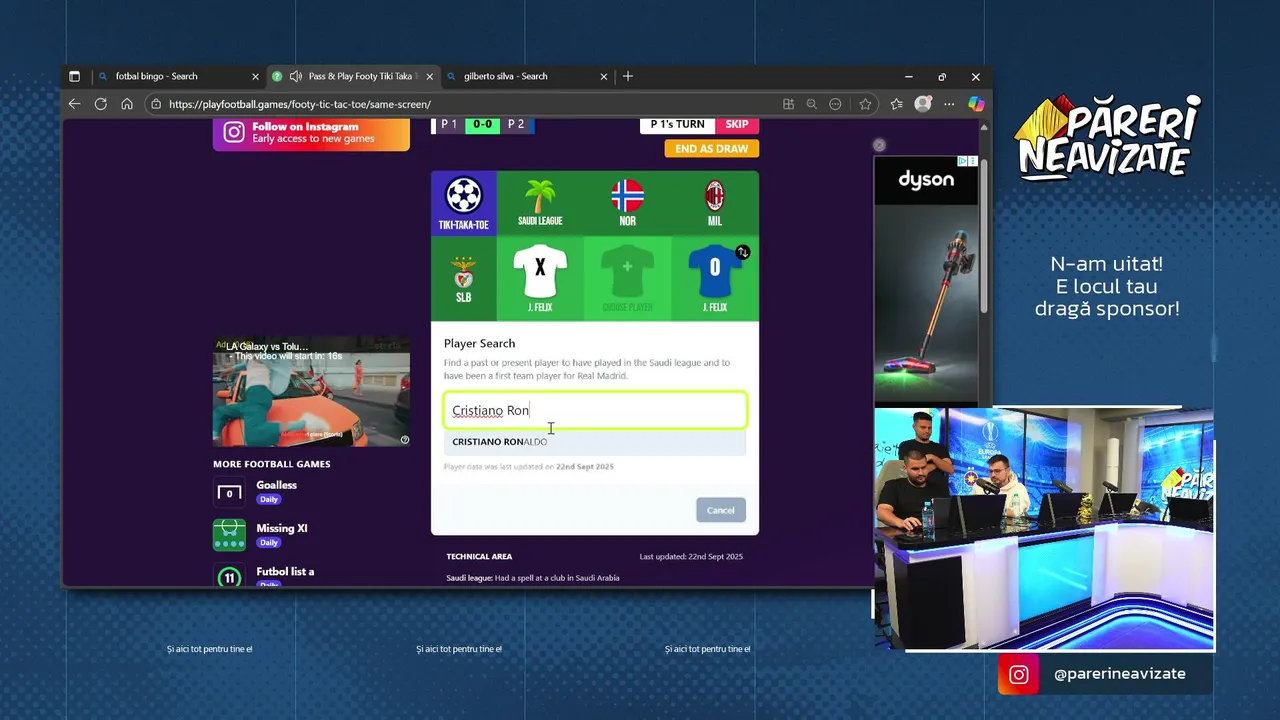Screen dimensions: 1280x720
Task: Click the page vertical scrollbar
Action: coord(985,235)
